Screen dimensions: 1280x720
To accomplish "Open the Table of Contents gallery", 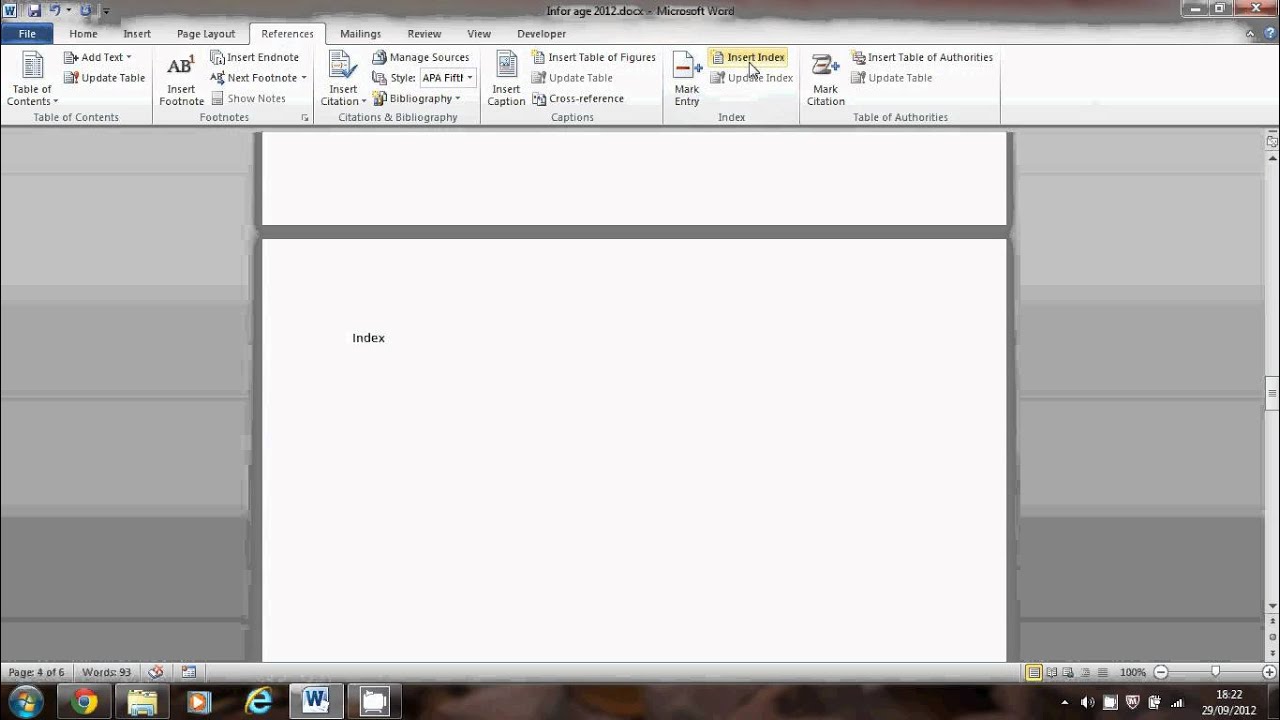I will pyautogui.click(x=33, y=79).
